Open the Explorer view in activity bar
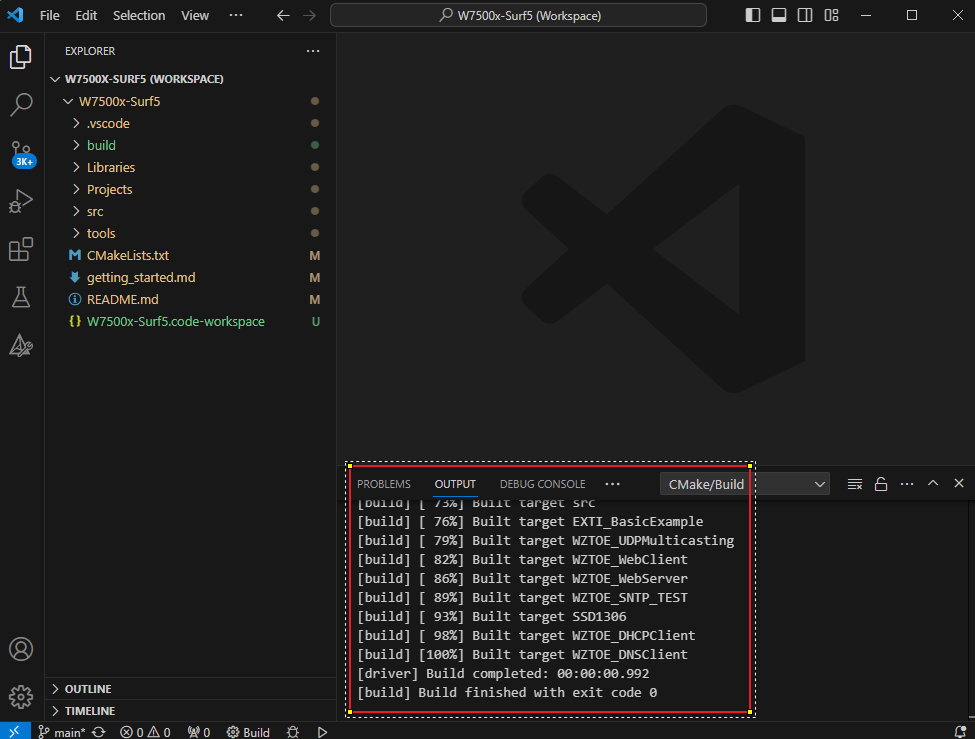The image size is (975, 739). (x=21, y=57)
